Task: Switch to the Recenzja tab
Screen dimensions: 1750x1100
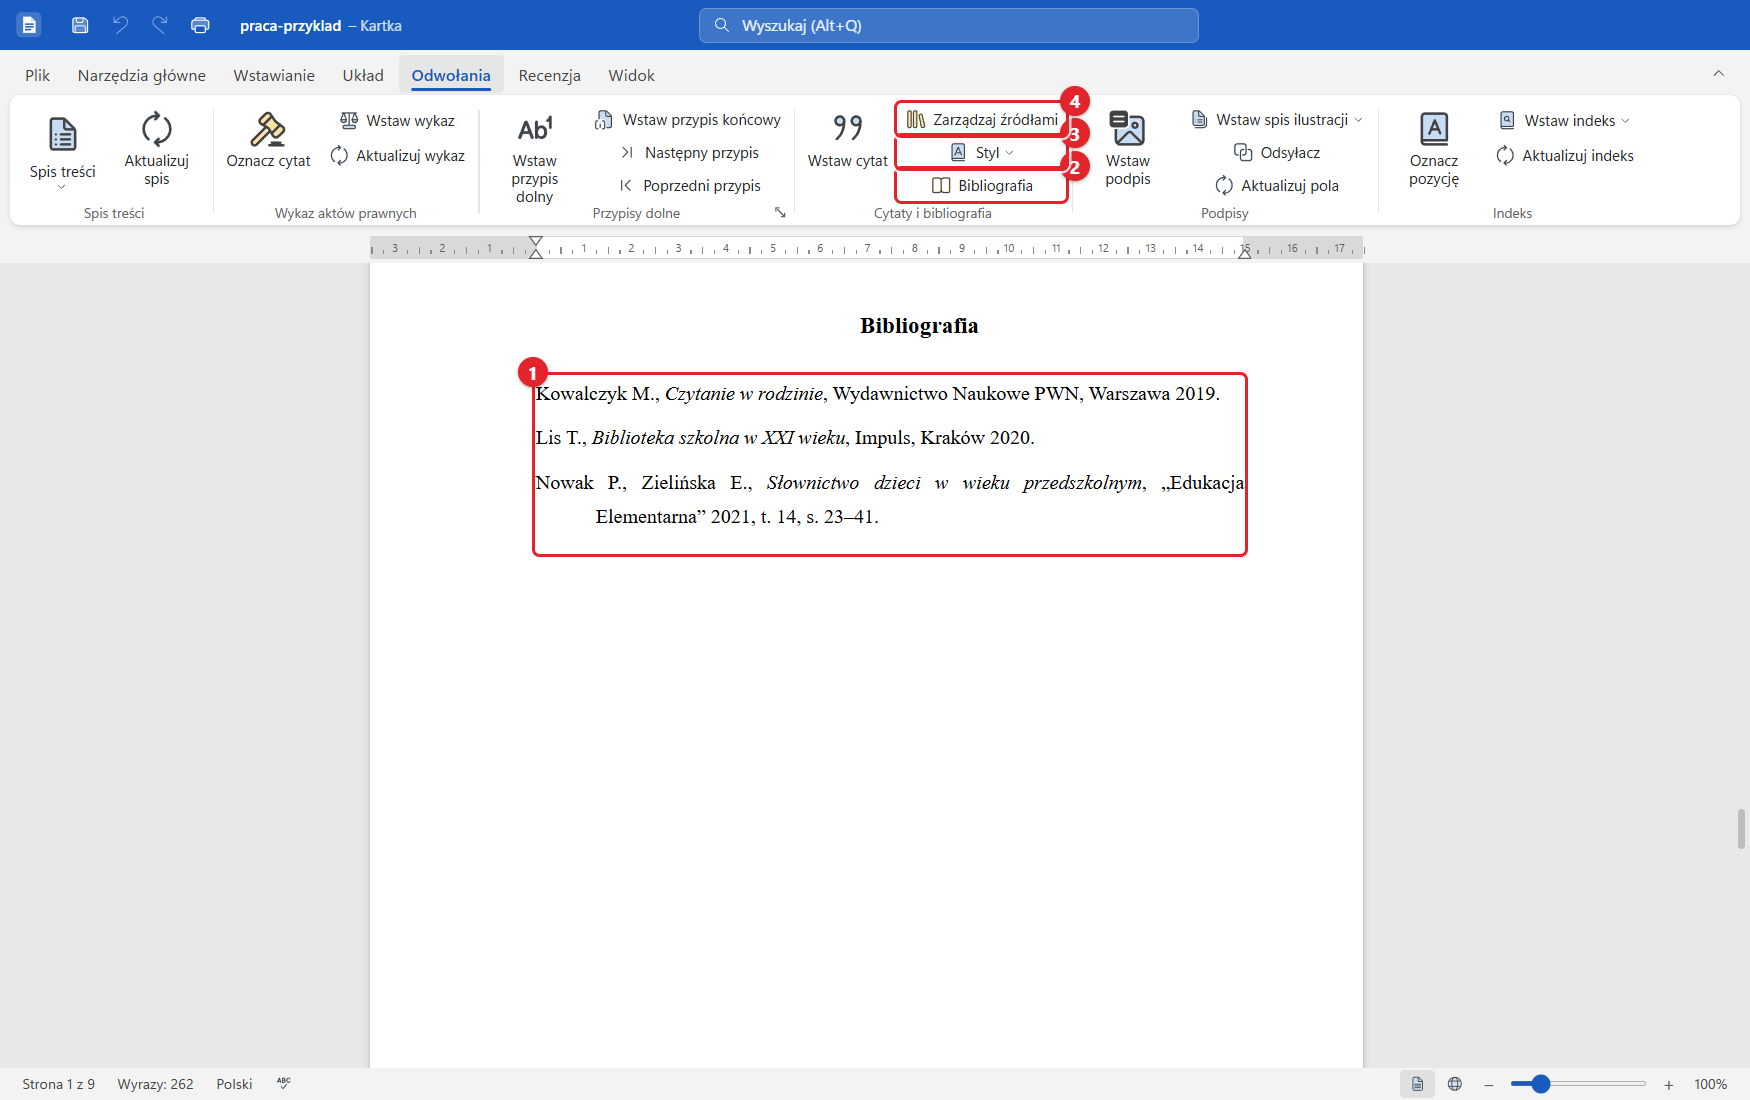Action: (549, 75)
